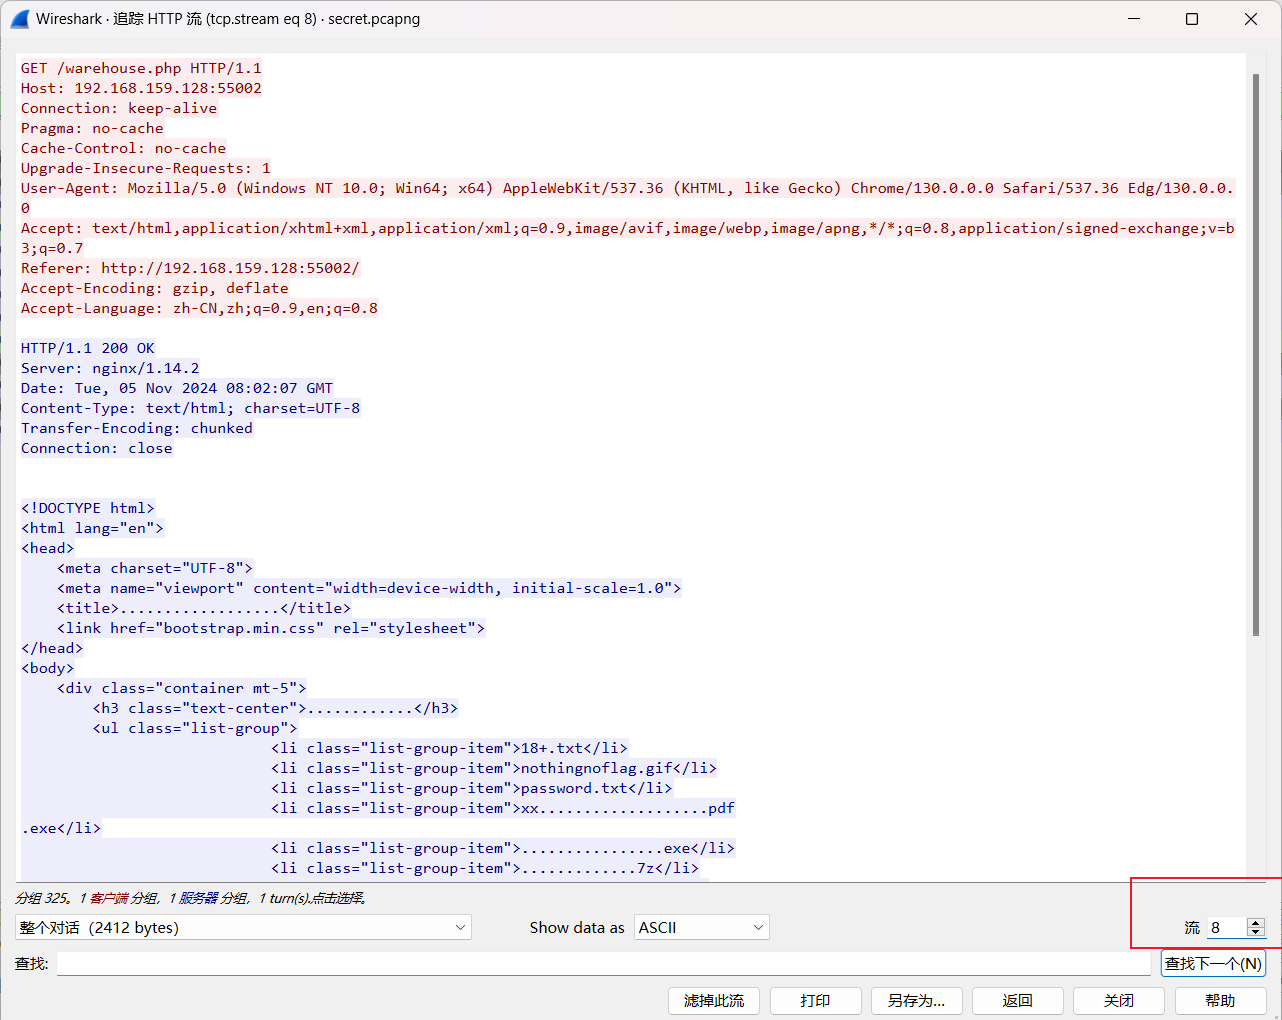This screenshot has height=1020, width=1282.
Task: Click the Referer: http://192.168.159.128:55002/ line
Action: pyautogui.click(x=190, y=268)
